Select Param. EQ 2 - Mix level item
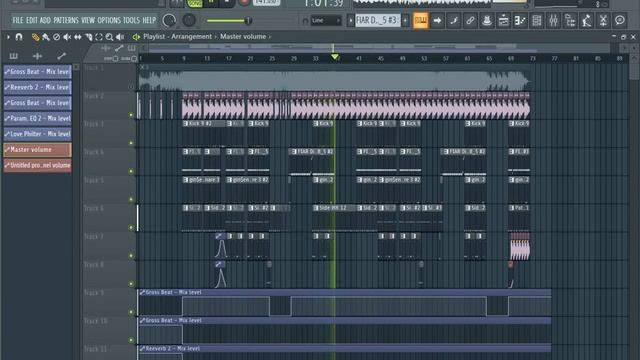The image size is (640, 360). tap(37, 118)
